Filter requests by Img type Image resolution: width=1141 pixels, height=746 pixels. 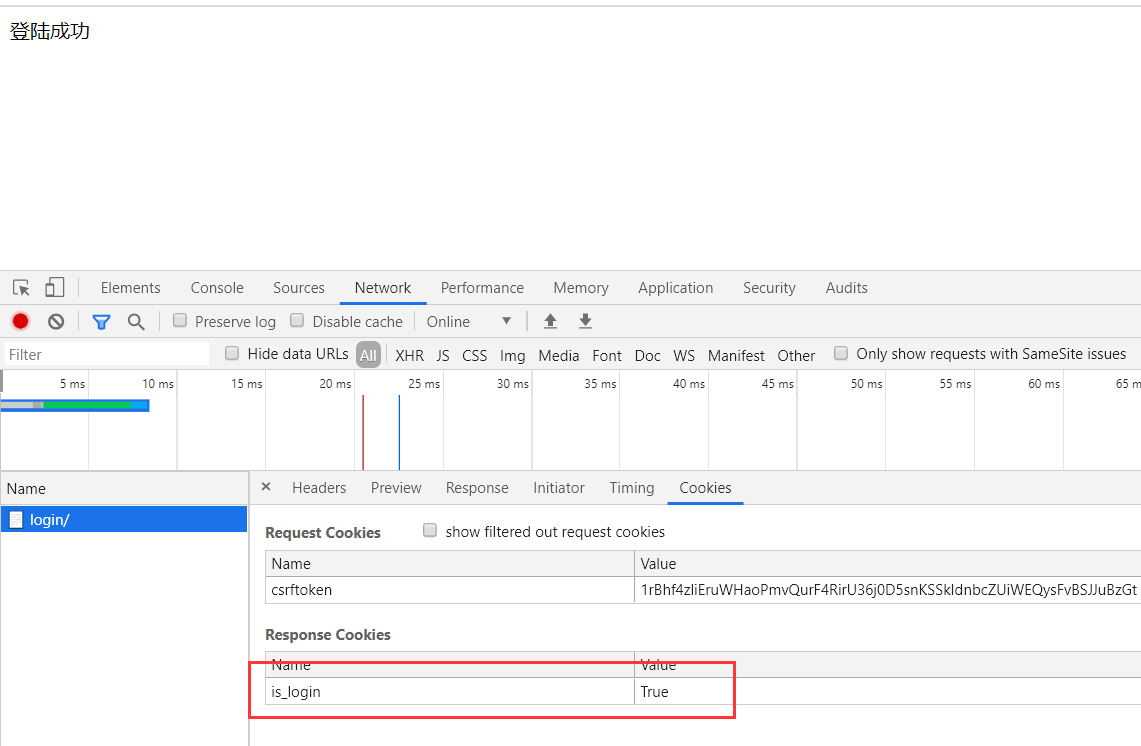[x=512, y=355]
